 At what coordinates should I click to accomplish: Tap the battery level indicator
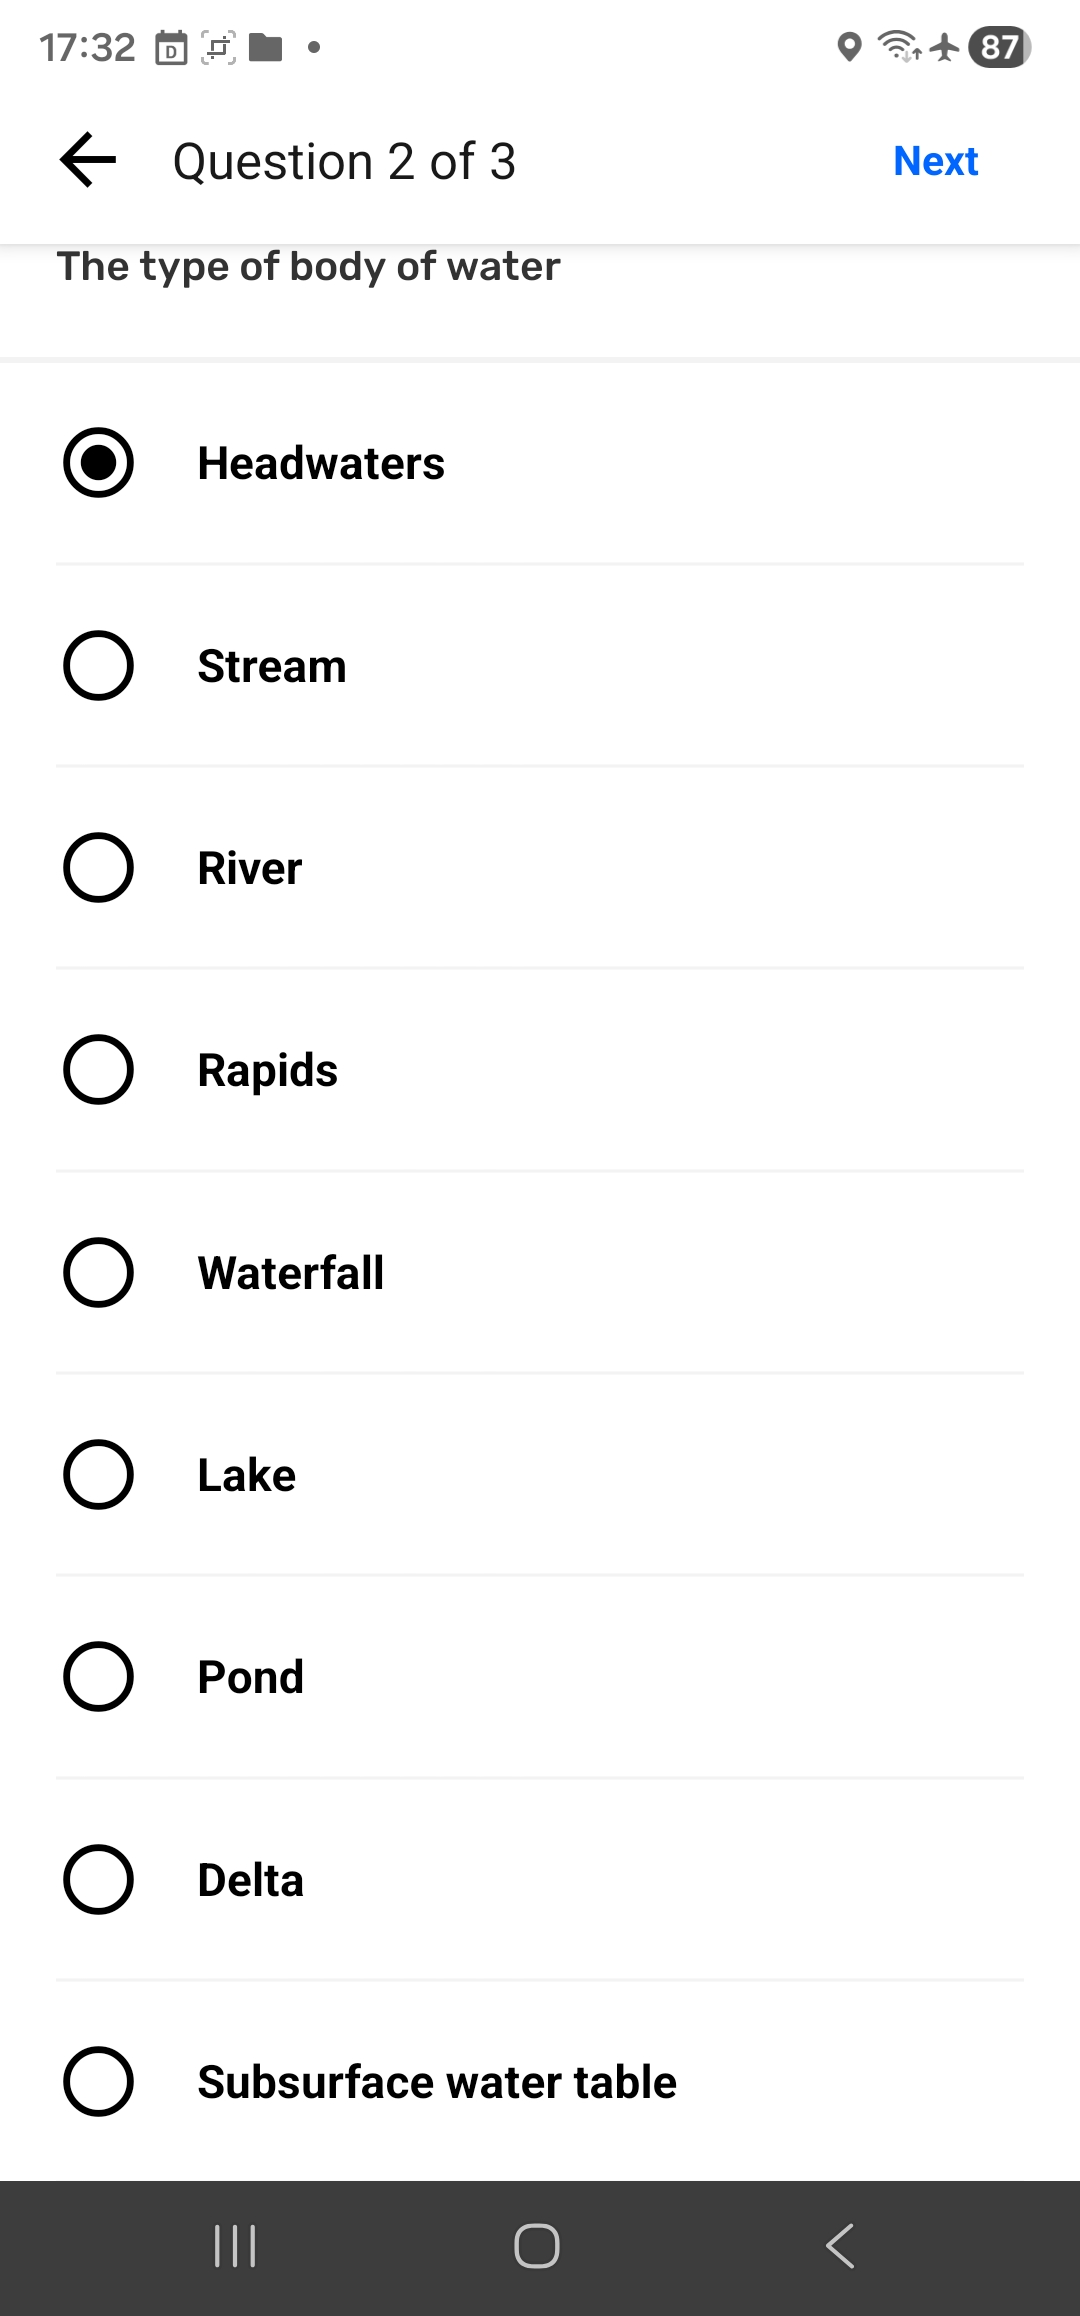pyautogui.click(x=999, y=47)
